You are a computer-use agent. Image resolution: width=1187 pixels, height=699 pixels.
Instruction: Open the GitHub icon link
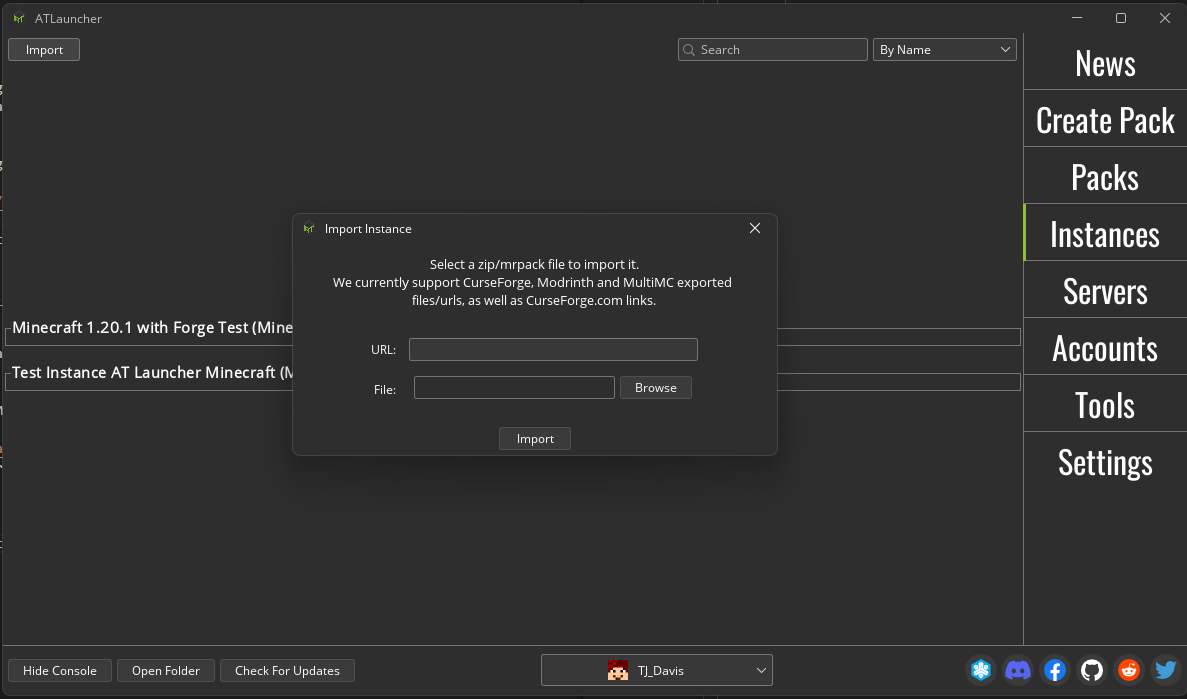(x=1092, y=669)
